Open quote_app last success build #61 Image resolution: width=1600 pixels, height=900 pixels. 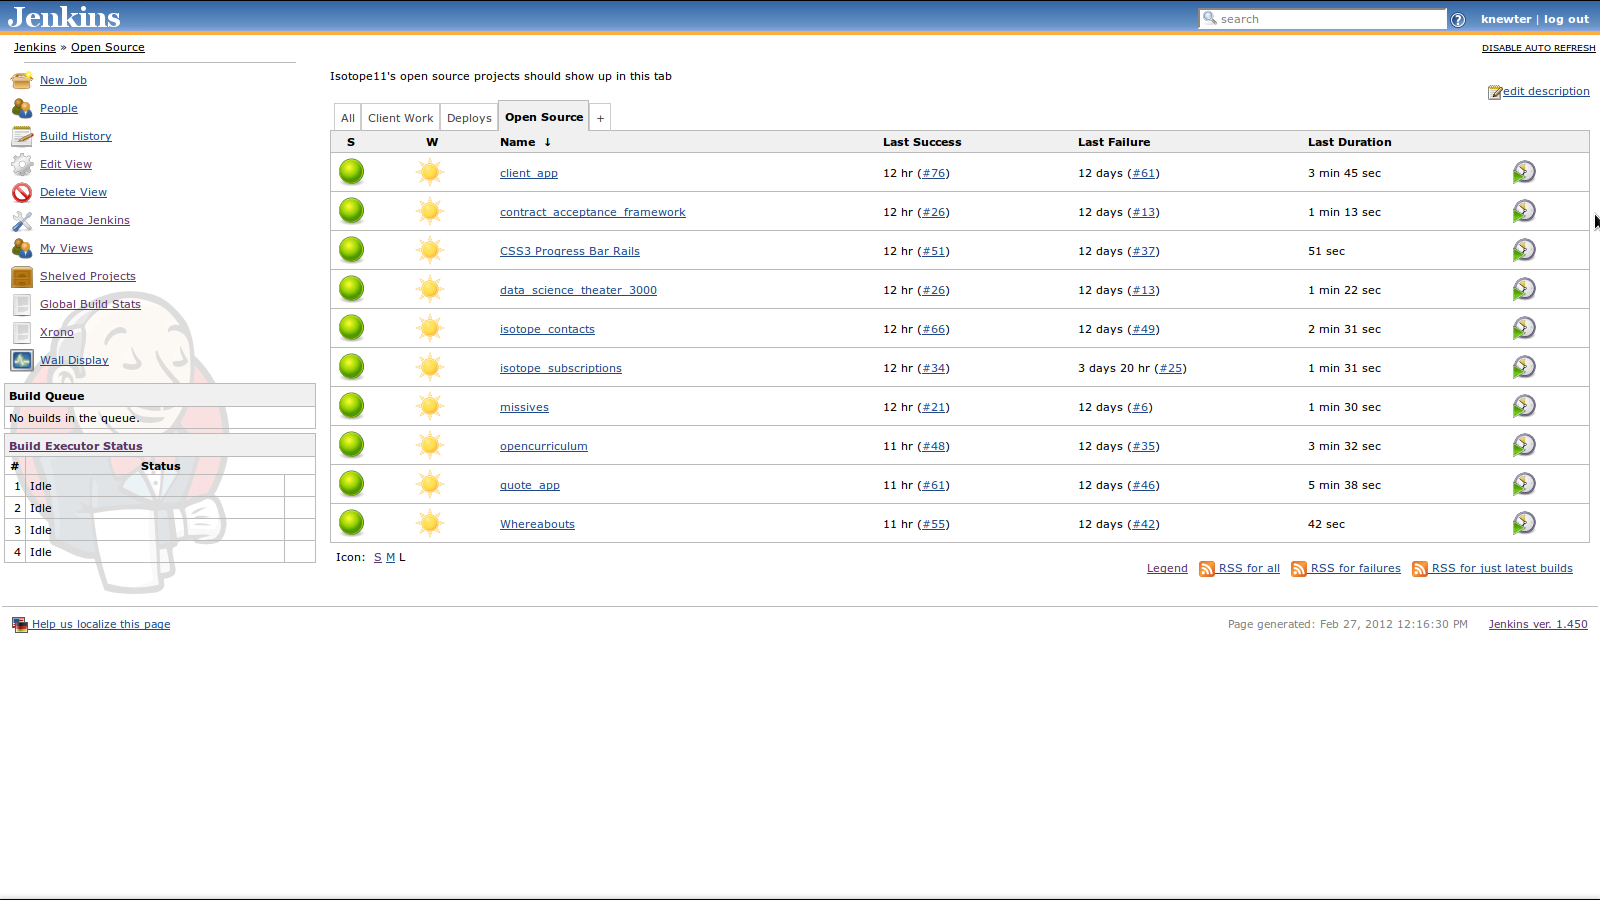coord(934,485)
